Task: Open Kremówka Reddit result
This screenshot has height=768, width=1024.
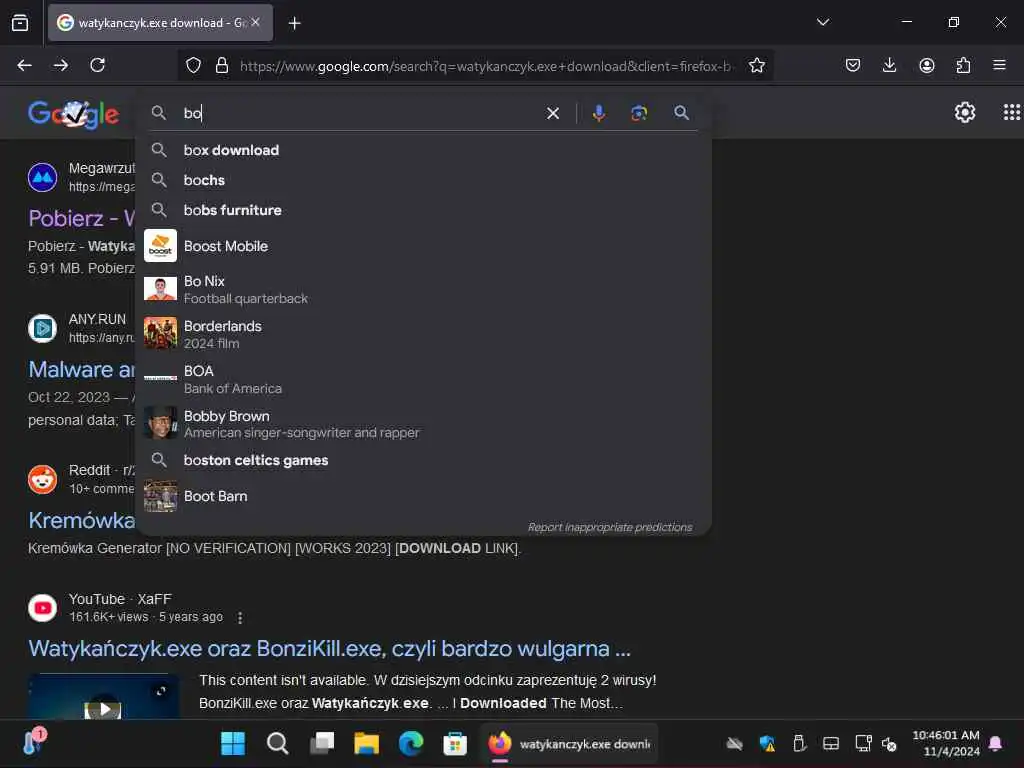Action: (x=81, y=520)
